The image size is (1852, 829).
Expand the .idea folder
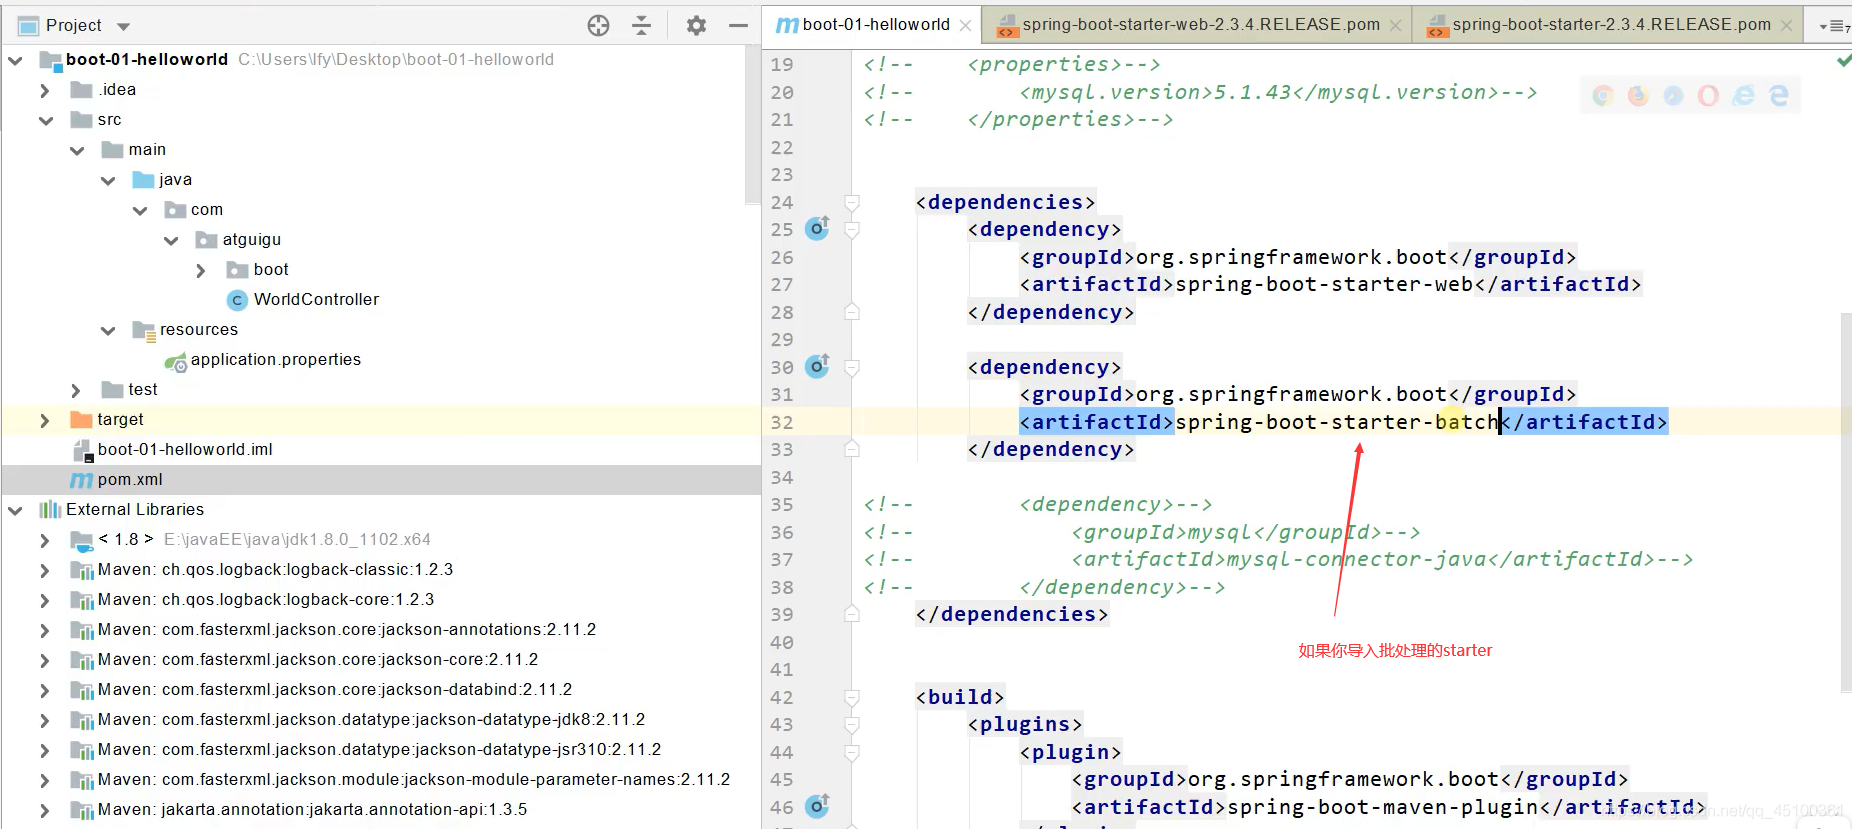point(44,90)
